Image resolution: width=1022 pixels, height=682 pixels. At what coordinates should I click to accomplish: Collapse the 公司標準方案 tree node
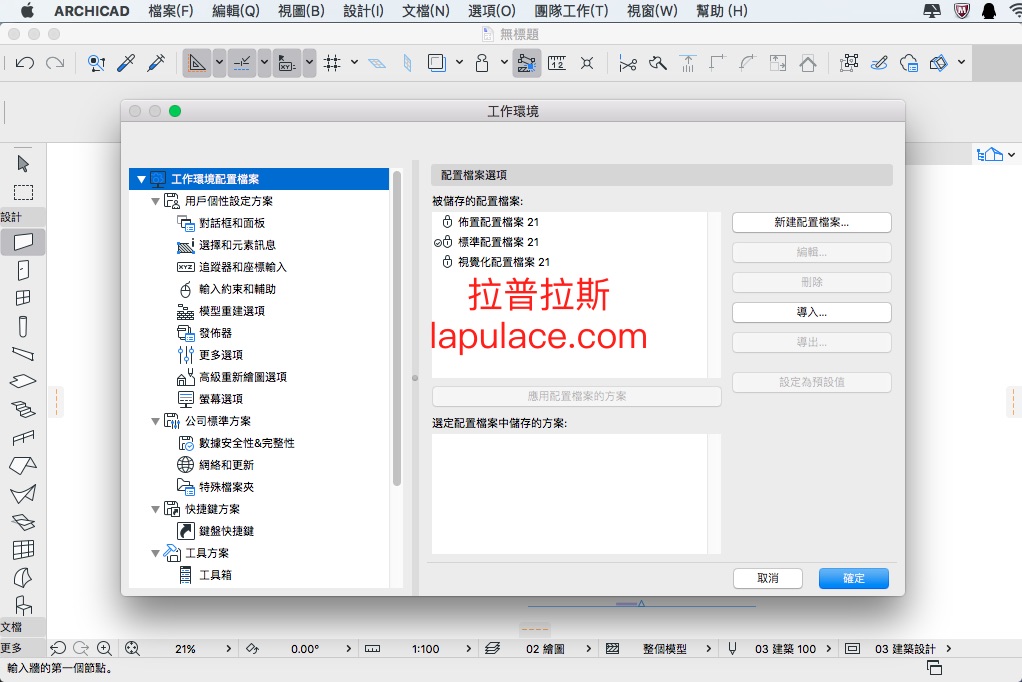pyautogui.click(x=155, y=422)
